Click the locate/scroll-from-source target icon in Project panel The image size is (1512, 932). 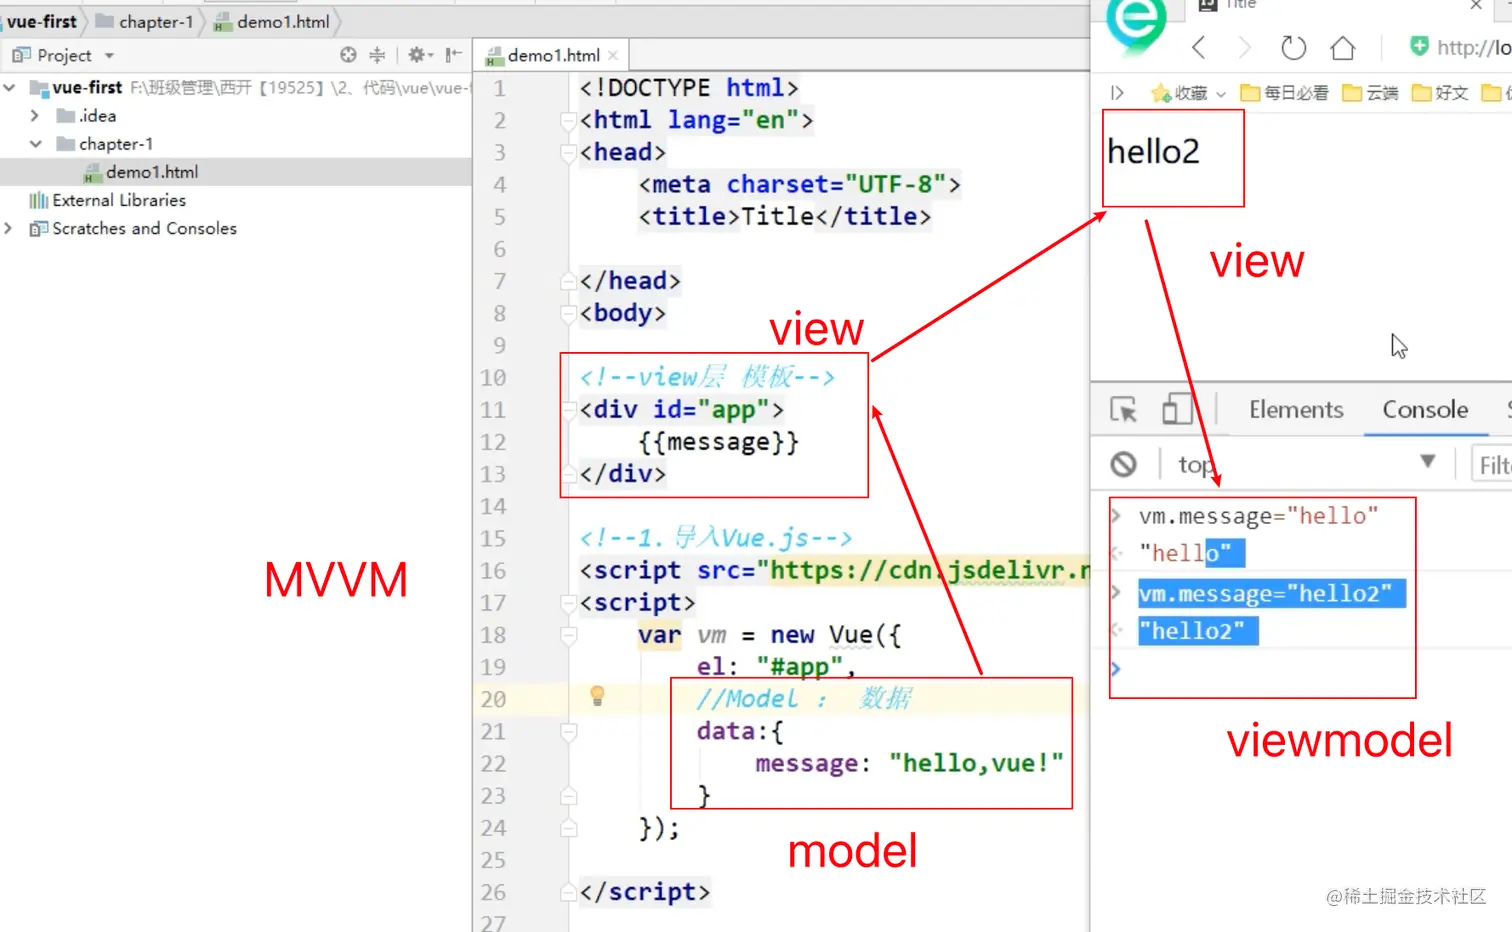click(348, 55)
